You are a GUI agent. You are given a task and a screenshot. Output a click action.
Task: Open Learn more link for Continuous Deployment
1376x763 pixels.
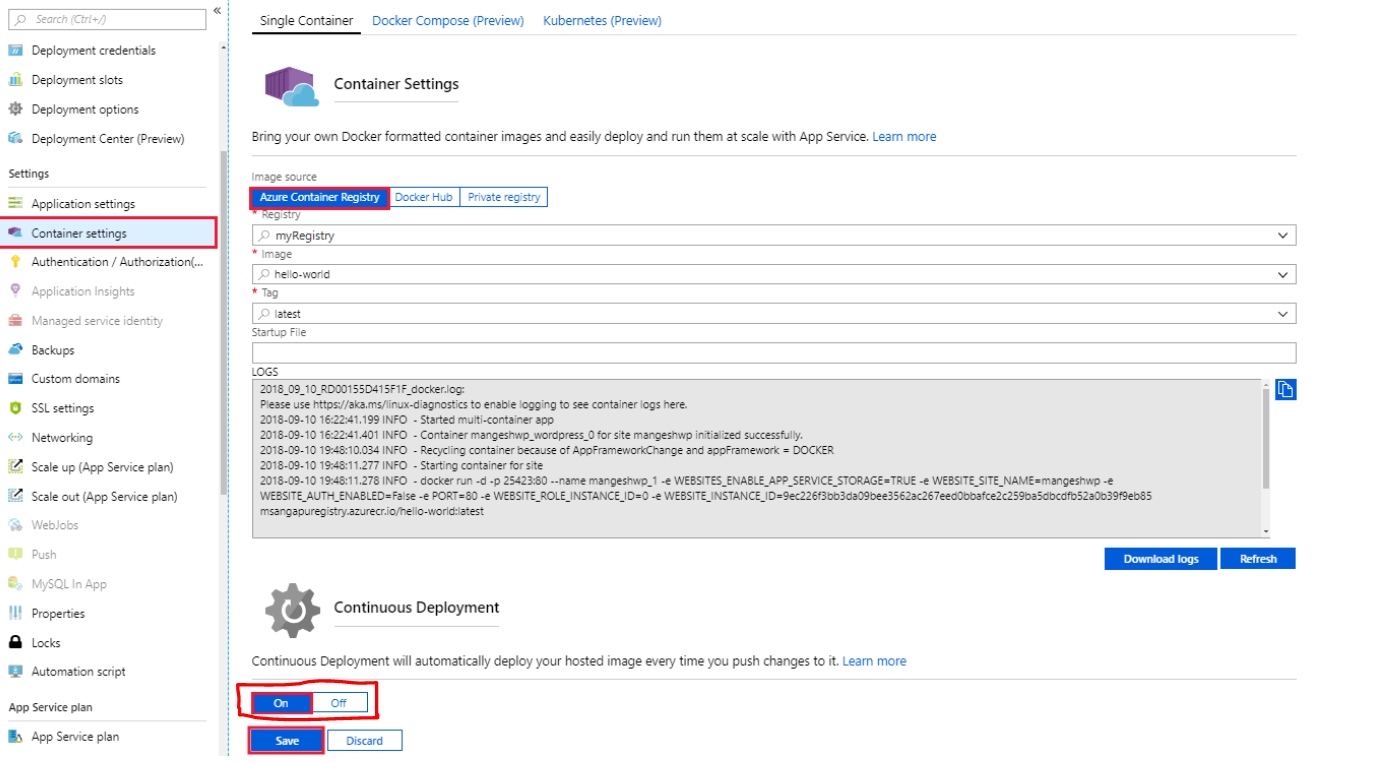coord(874,661)
